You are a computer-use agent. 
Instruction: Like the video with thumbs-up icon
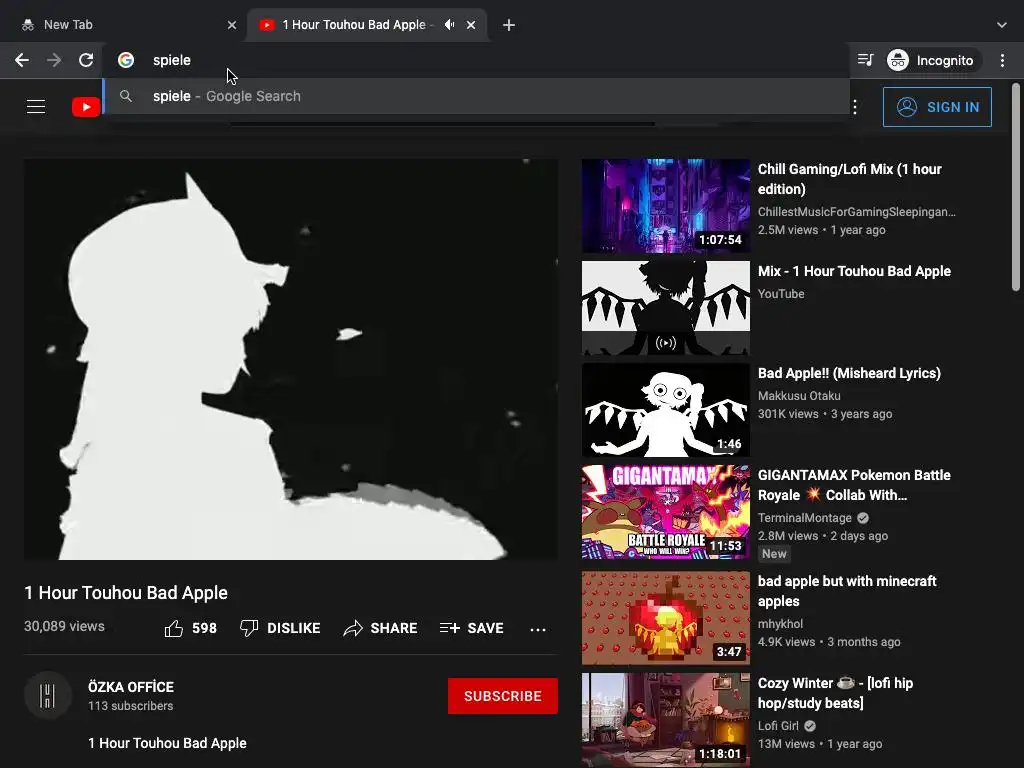(x=174, y=628)
